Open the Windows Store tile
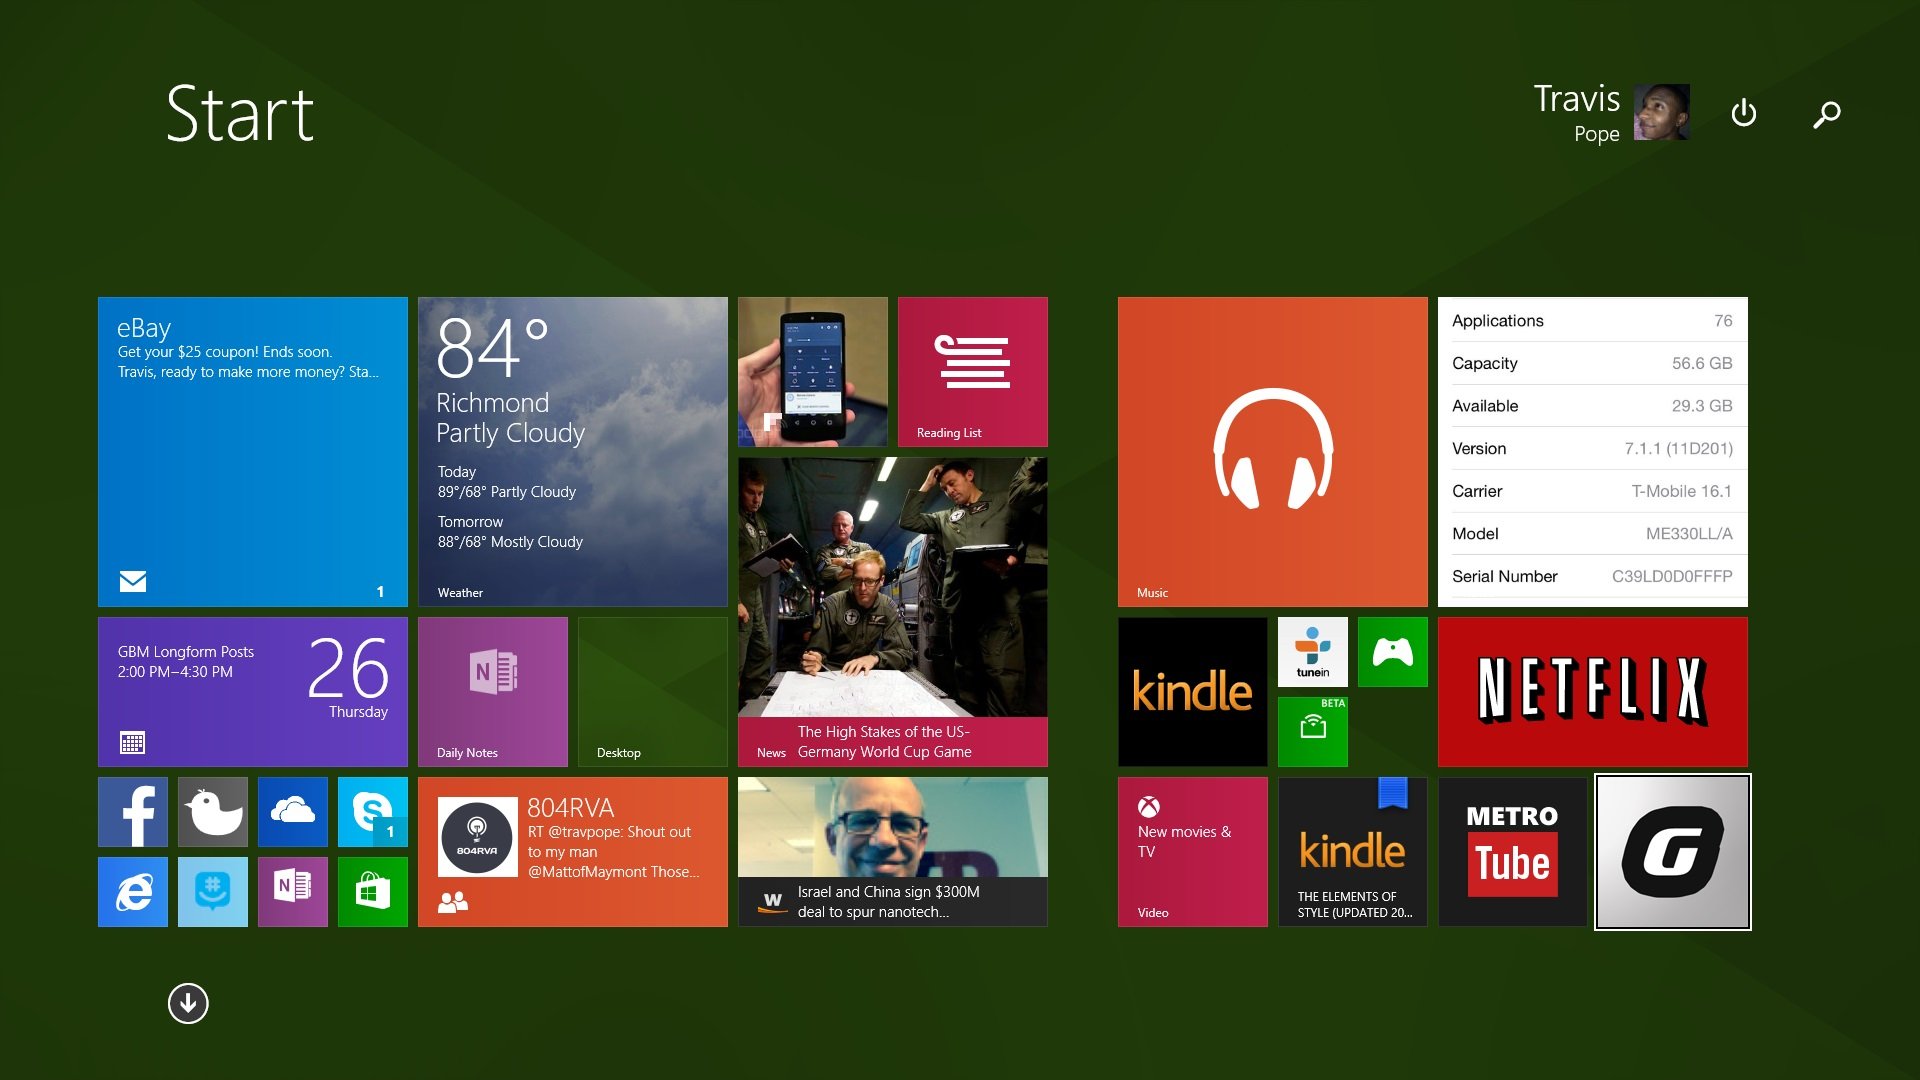1920x1080 pixels. click(x=373, y=892)
